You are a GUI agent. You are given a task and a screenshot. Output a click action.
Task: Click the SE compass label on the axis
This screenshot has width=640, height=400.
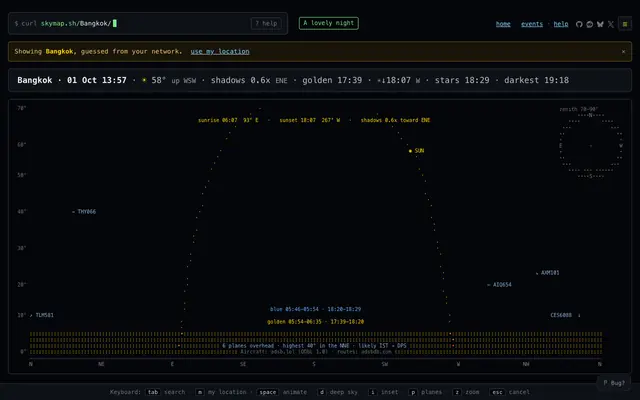click(243, 364)
